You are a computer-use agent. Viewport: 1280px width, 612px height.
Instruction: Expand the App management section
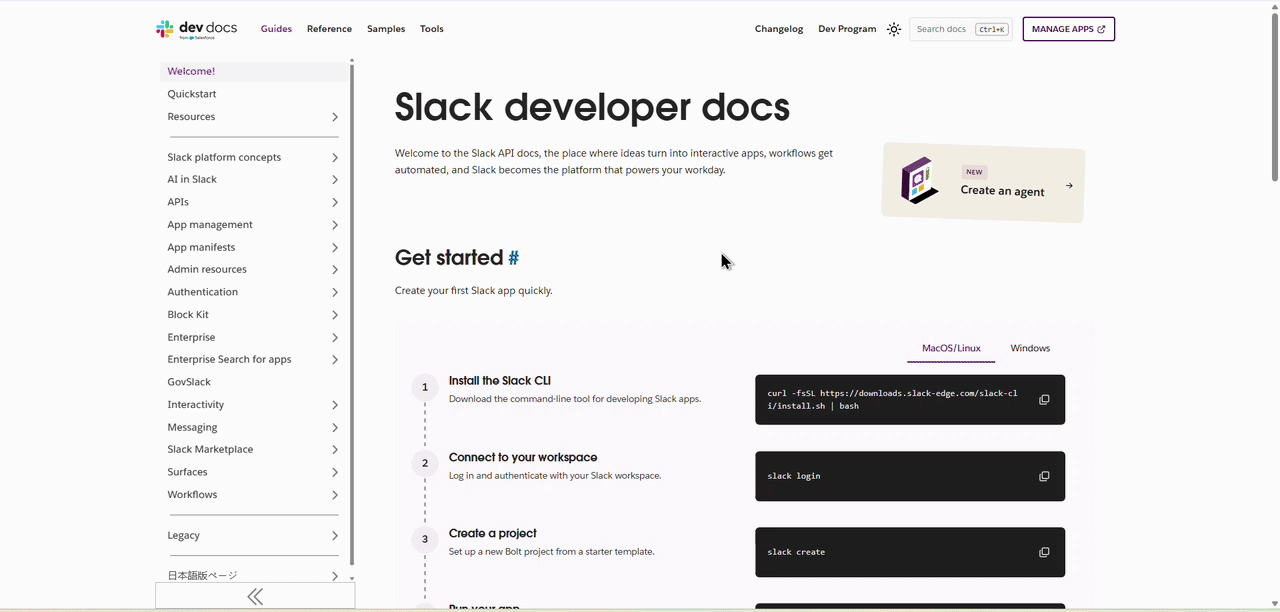point(335,225)
